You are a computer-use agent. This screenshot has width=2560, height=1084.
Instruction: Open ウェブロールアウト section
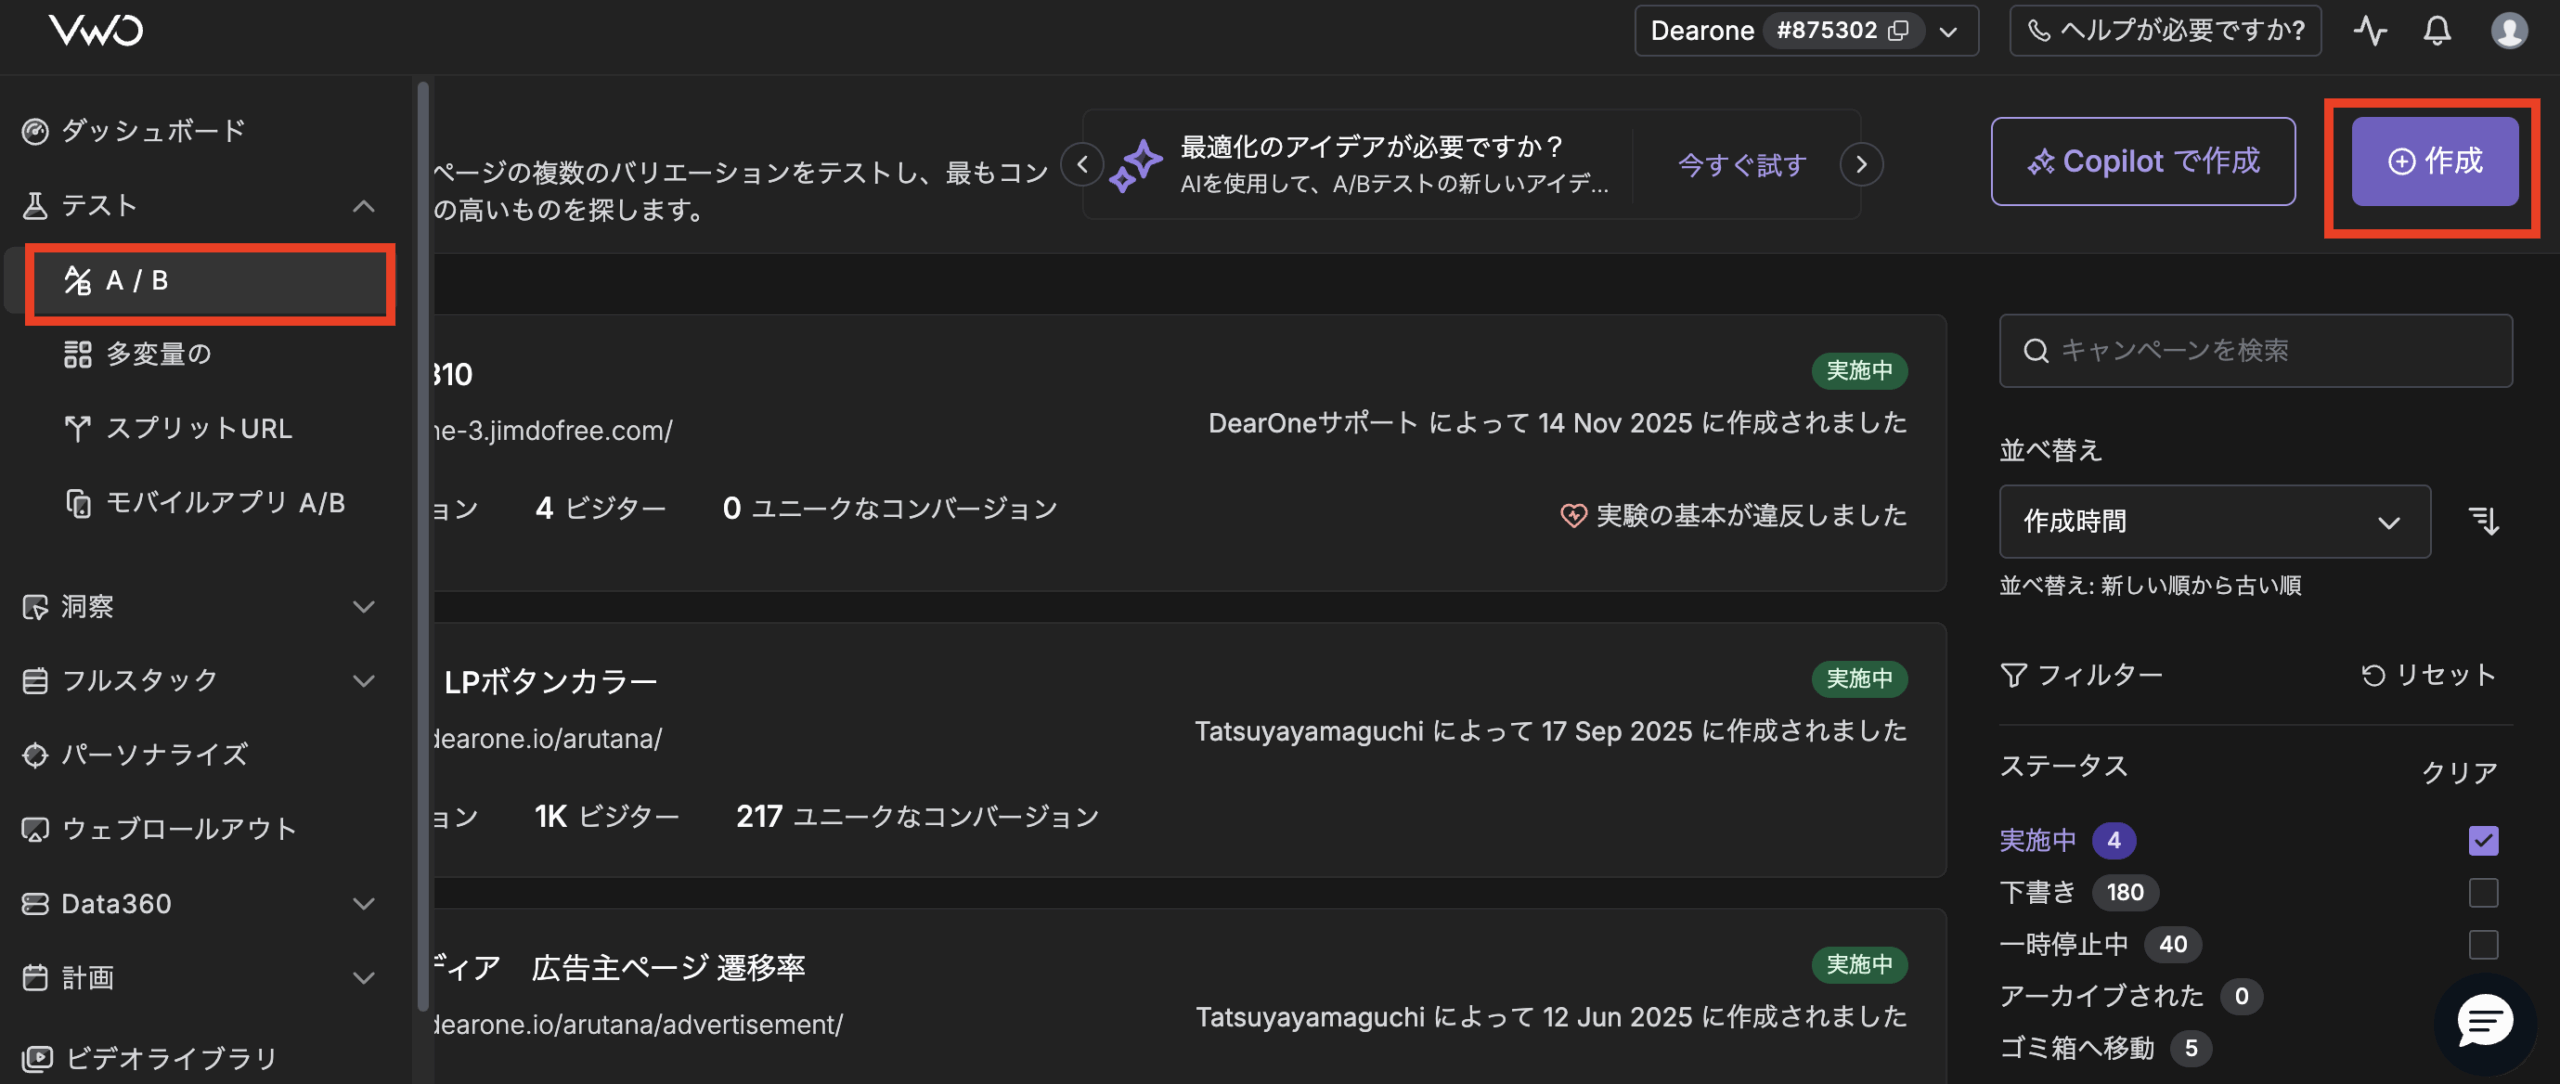178,828
